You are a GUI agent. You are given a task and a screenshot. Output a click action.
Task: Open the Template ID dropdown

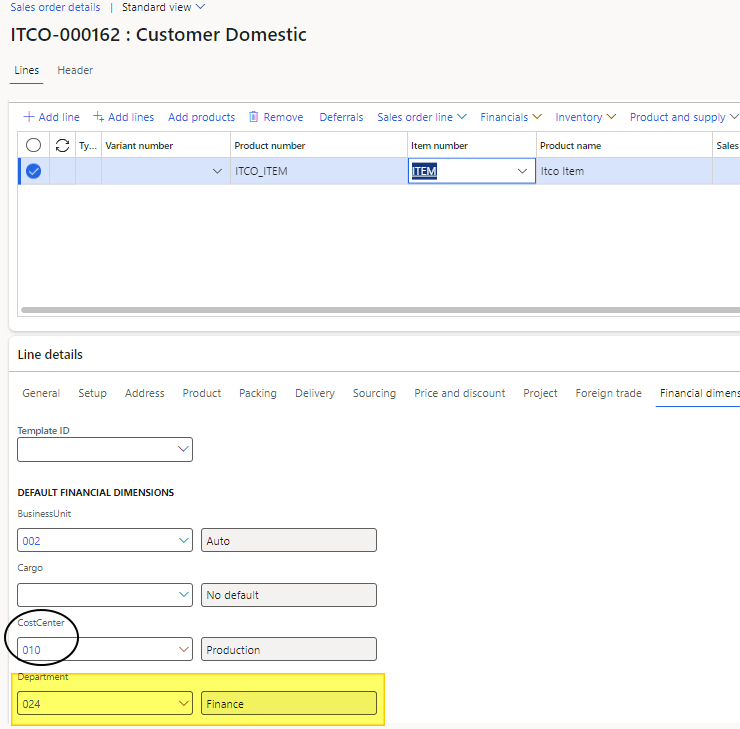pyautogui.click(x=183, y=450)
